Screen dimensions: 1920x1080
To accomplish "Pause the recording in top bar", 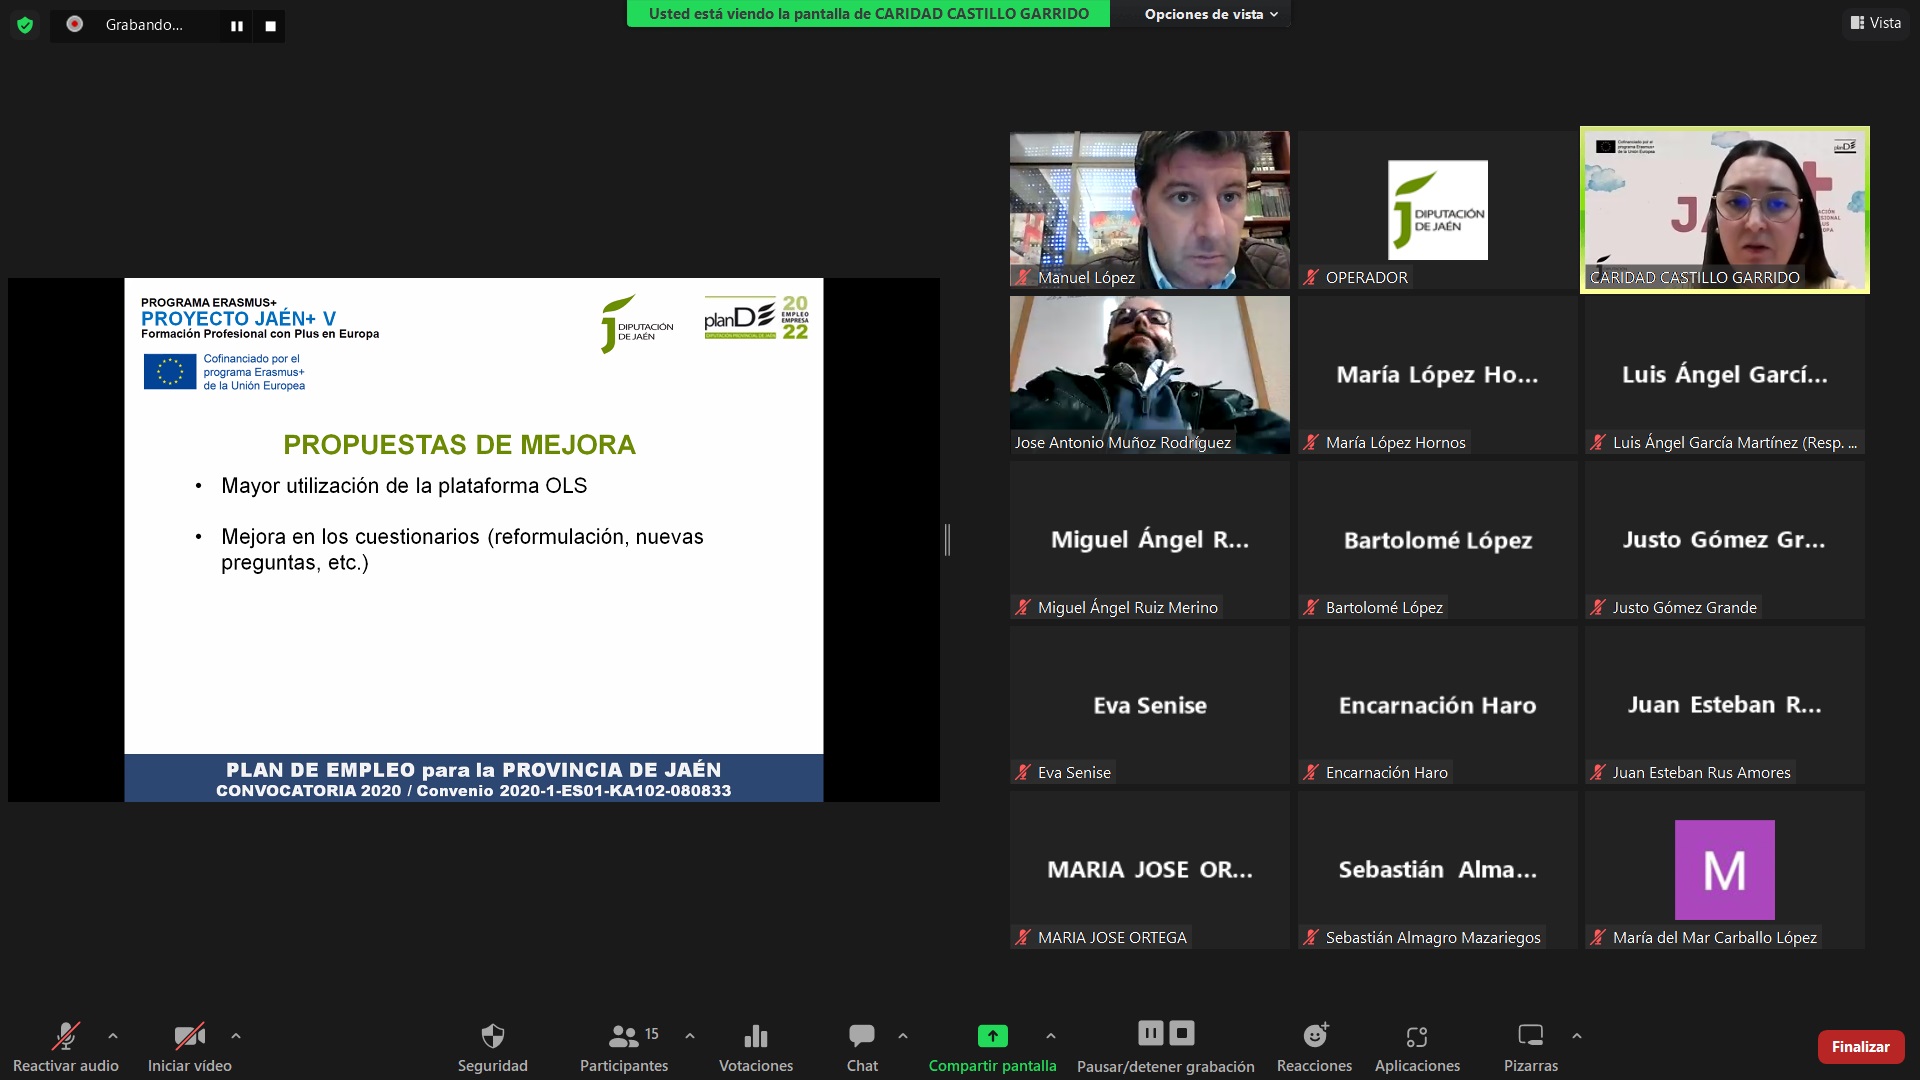I will tap(237, 26).
